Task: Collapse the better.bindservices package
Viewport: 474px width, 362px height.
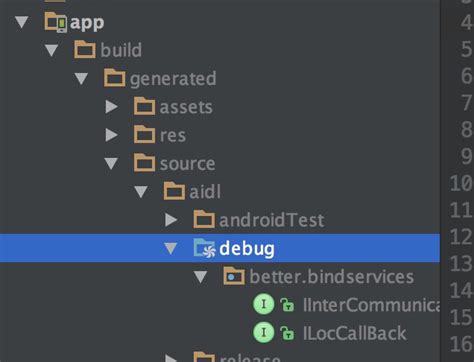Action: coord(200,277)
